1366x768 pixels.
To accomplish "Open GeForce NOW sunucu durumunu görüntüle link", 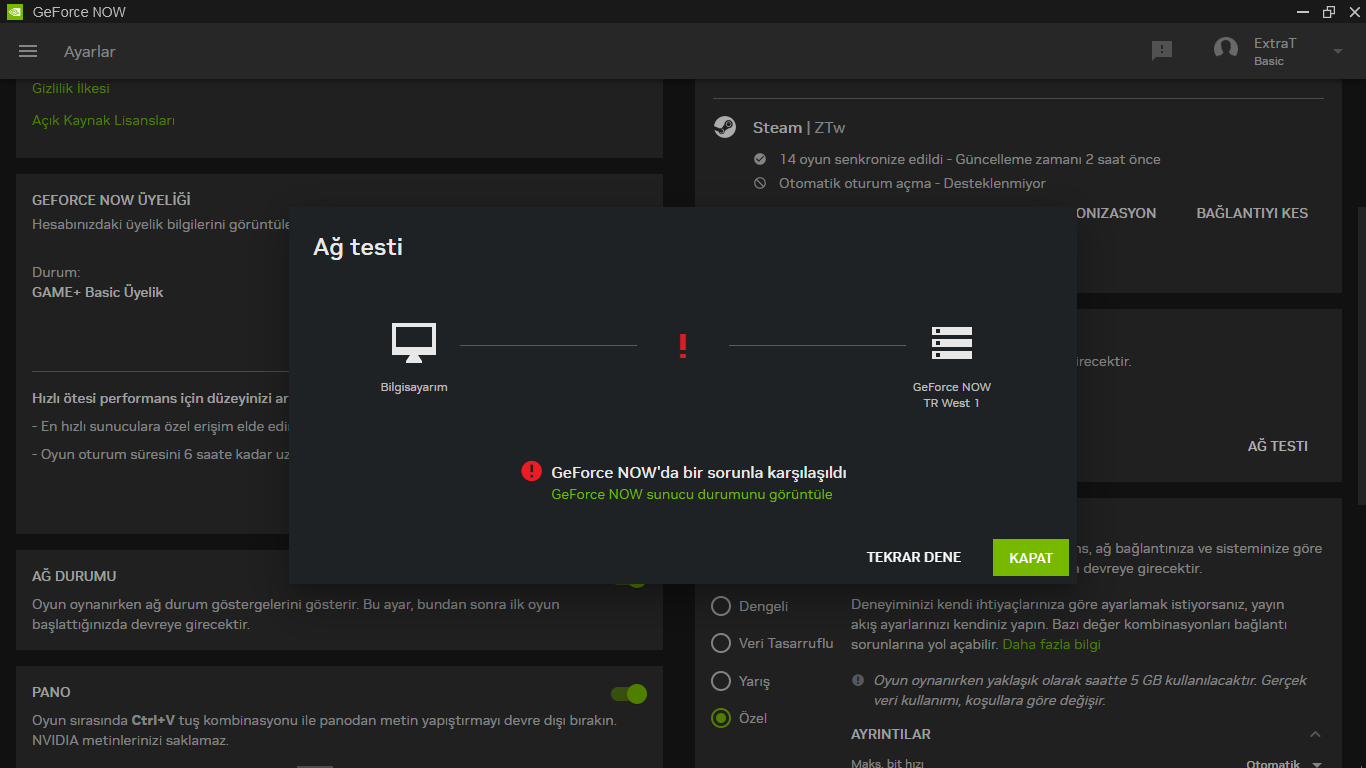I will click(692, 494).
